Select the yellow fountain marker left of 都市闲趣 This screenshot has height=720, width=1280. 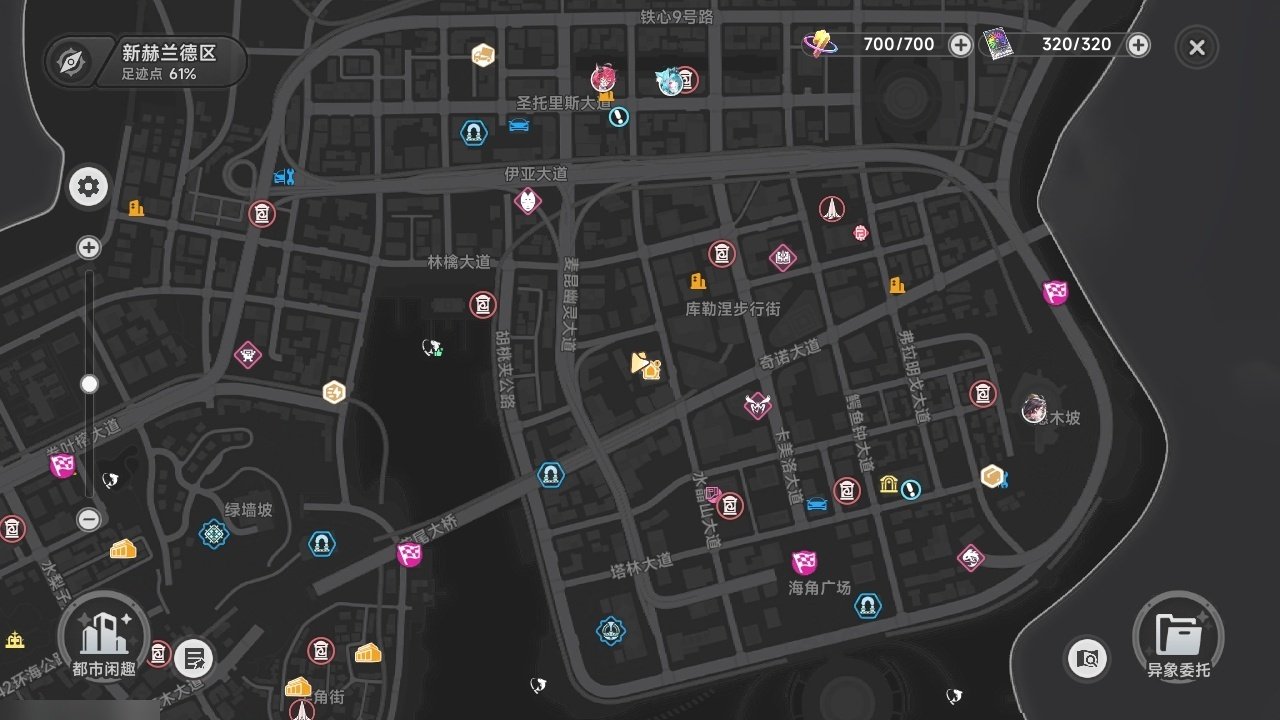coord(14,640)
